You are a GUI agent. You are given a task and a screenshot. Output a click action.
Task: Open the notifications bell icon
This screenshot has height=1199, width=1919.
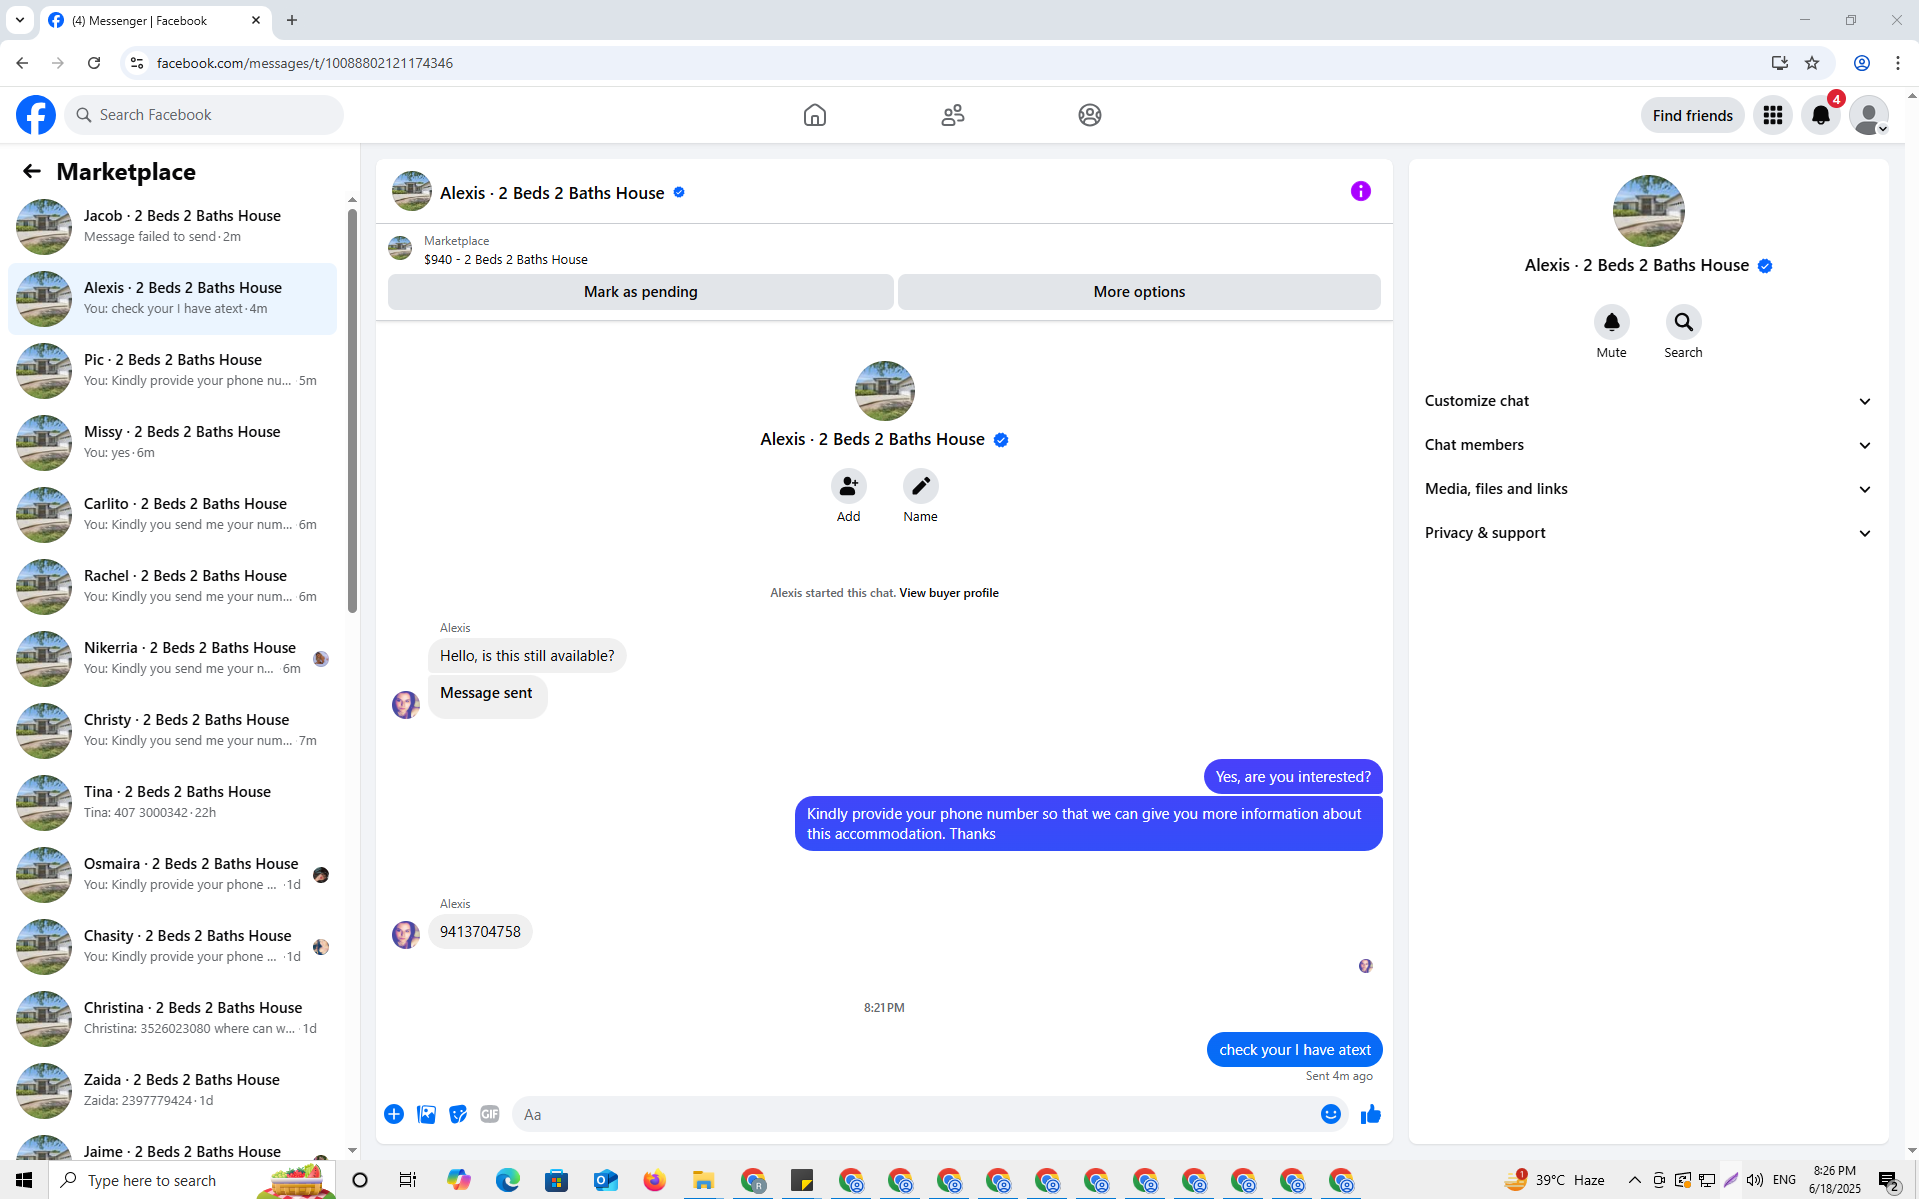tap(1821, 115)
